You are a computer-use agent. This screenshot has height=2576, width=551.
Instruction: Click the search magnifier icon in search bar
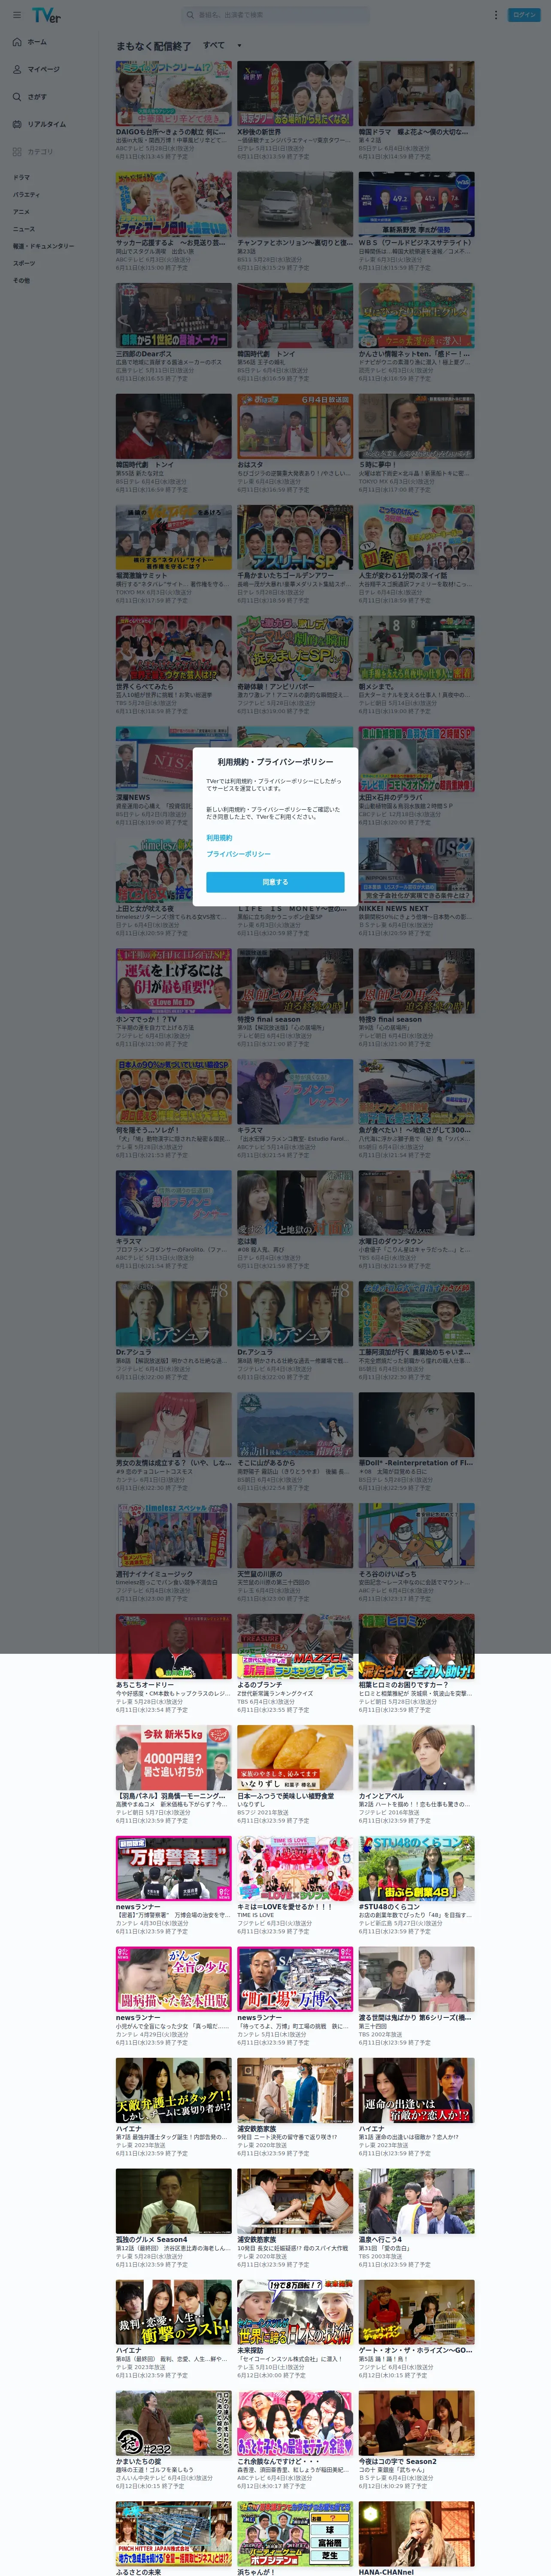point(190,15)
